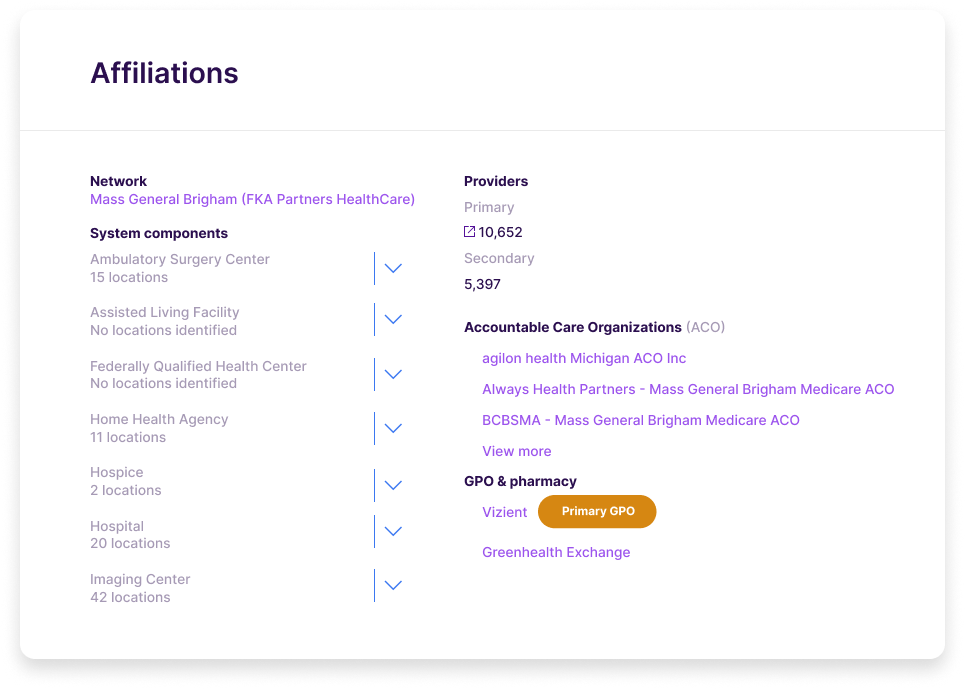Image resolution: width=965 pixels, height=689 pixels.
Task: Expand Assisted Living Facility chevron
Action: pyautogui.click(x=393, y=319)
